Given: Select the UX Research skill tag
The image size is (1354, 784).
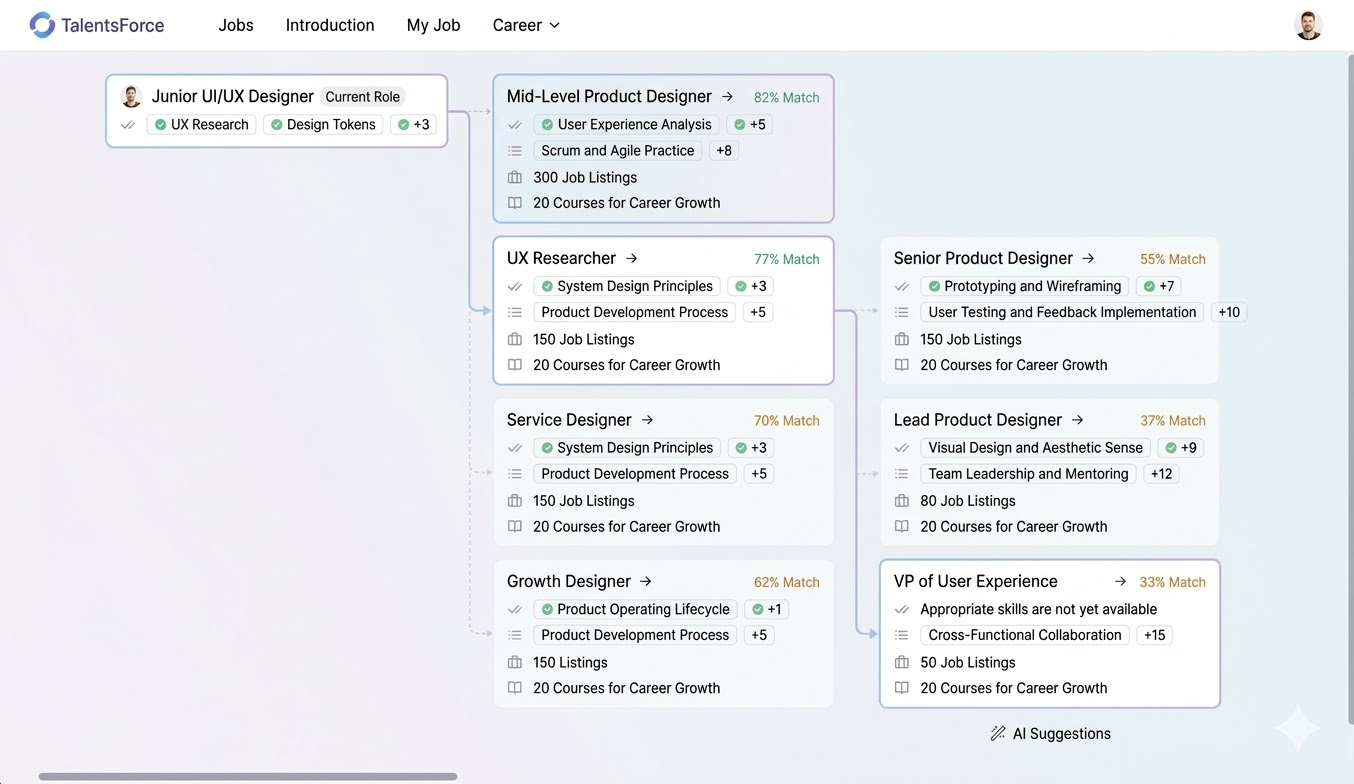Looking at the screenshot, I should (x=201, y=125).
